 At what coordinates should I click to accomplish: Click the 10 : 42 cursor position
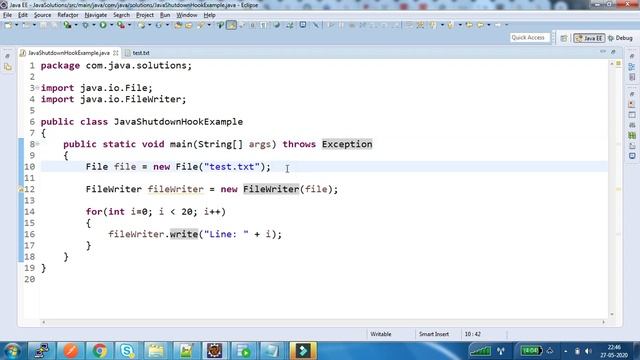[x=472, y=334]
